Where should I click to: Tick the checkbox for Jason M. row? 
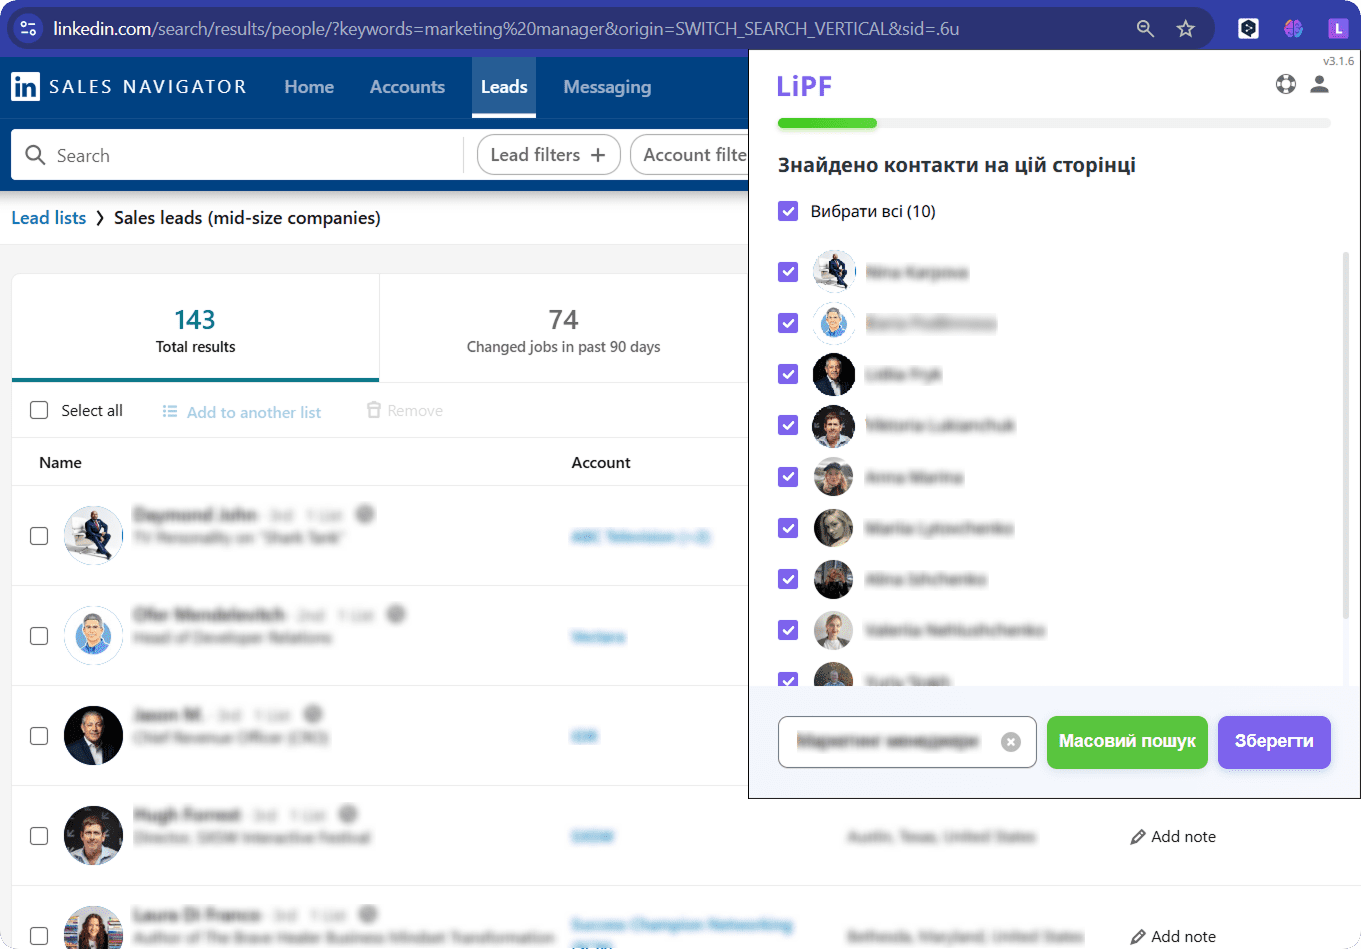coord(39,736)
